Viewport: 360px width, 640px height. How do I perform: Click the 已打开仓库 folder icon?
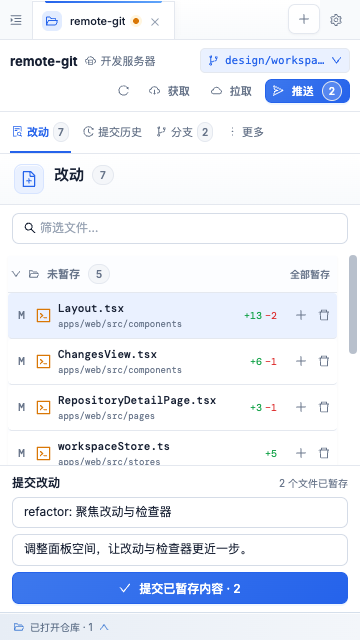(18, 627)
